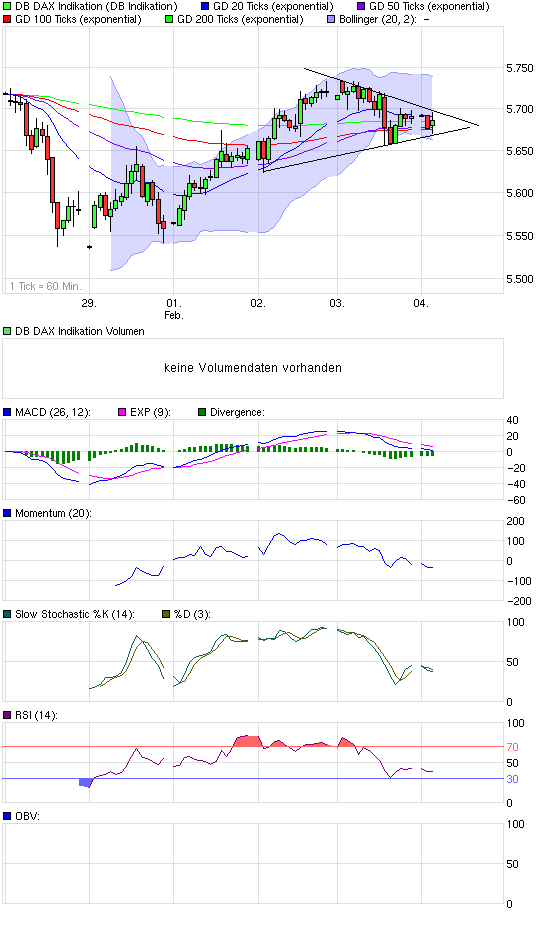Screen dimensions: 545x925
Task: Click the '1 Tick = 60 Min.' note
Action: (x=45, y=286)
